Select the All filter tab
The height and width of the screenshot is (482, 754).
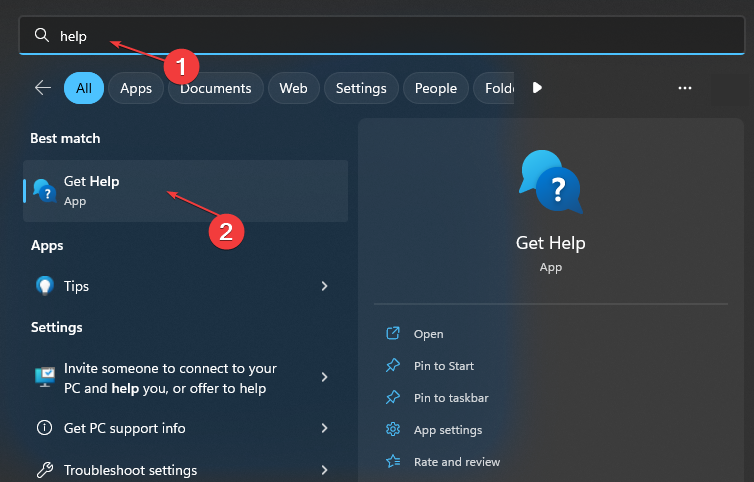tap(84, 88)
